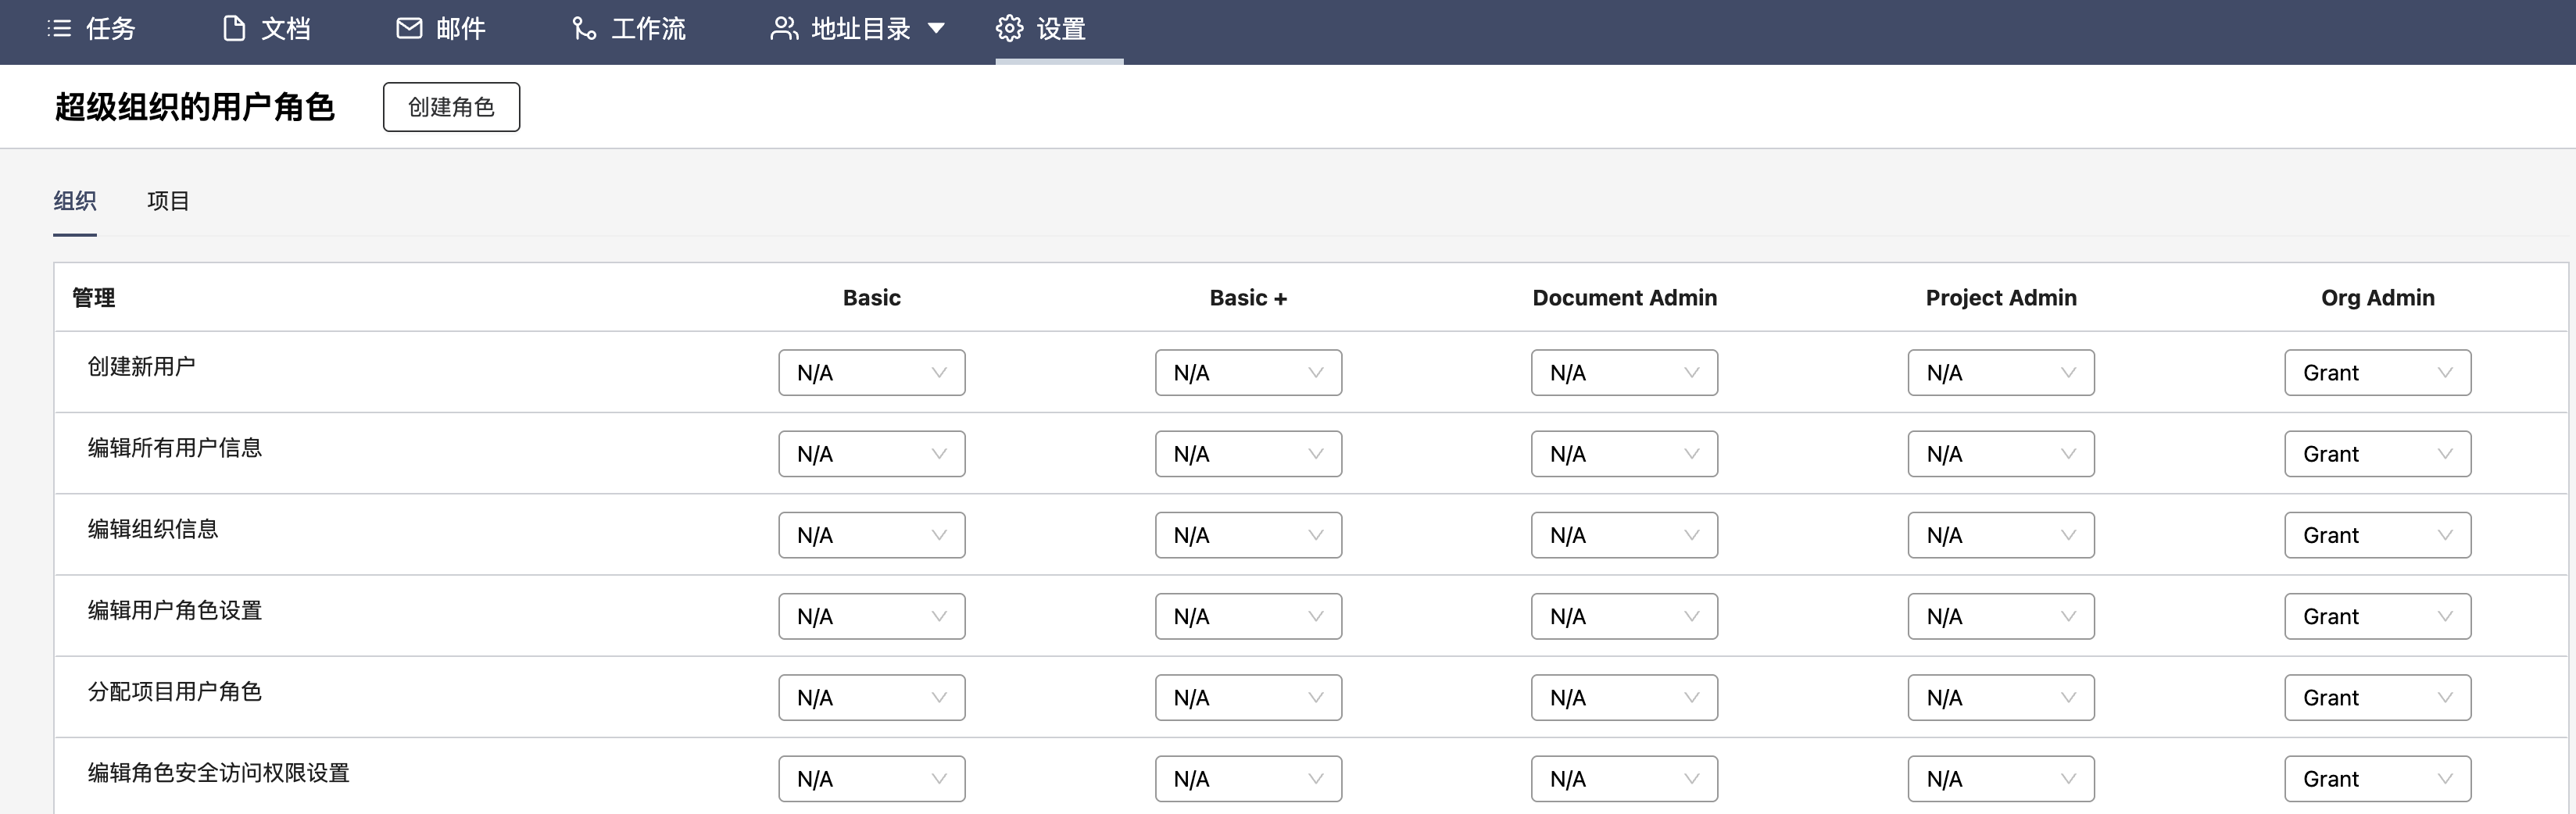Open Basic dropdown for 创建新用户
Image resolution: width=2576 pixels, height=814 pixels.
coord(871,373)
